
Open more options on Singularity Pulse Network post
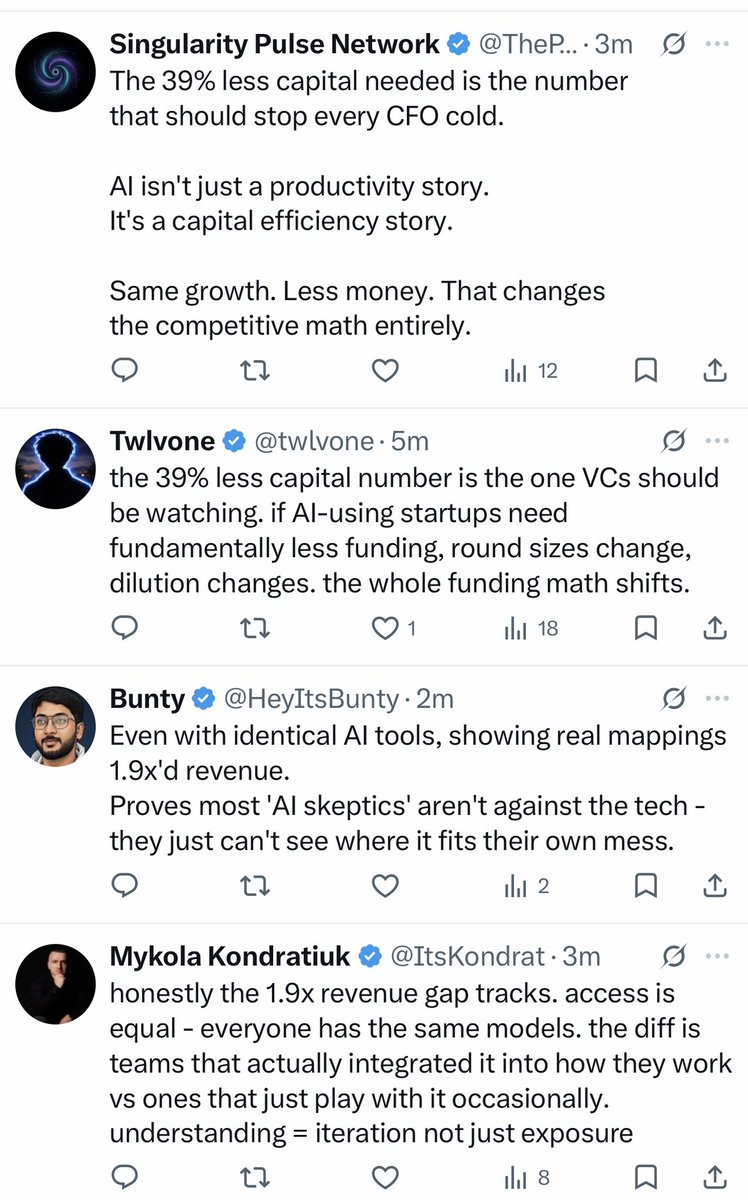[x=717, y=44]
